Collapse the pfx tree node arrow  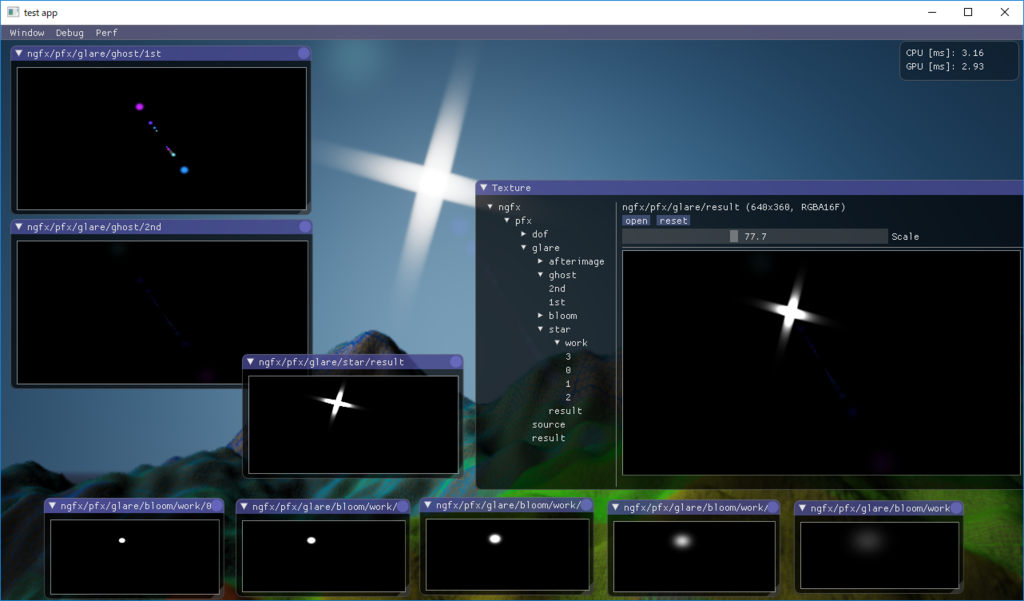(x=507, y=221)
